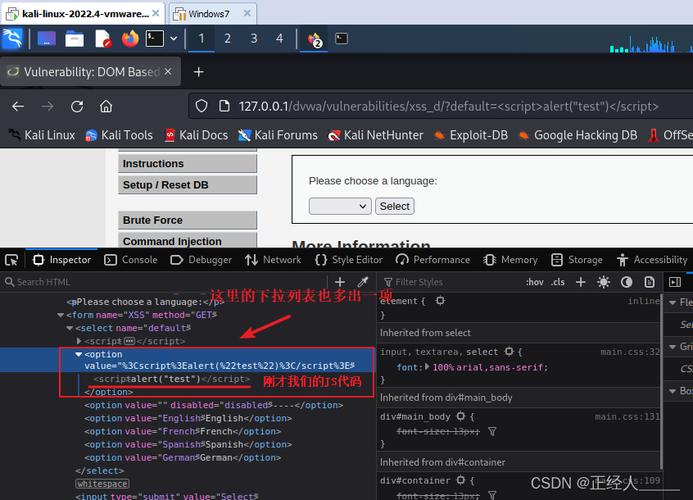The width and height of the screenshot is (693, 500).
Task: Open the Kali dragon applications menu
Action: coord(12,39)
